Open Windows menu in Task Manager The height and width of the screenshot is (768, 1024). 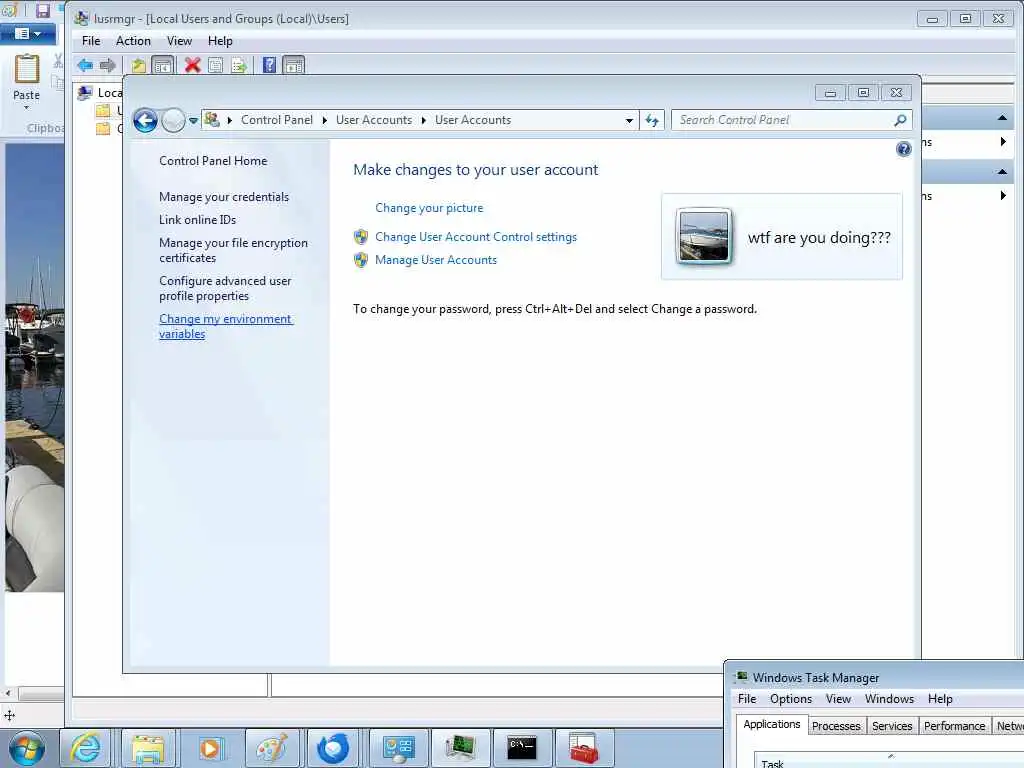tap(889, 699)
